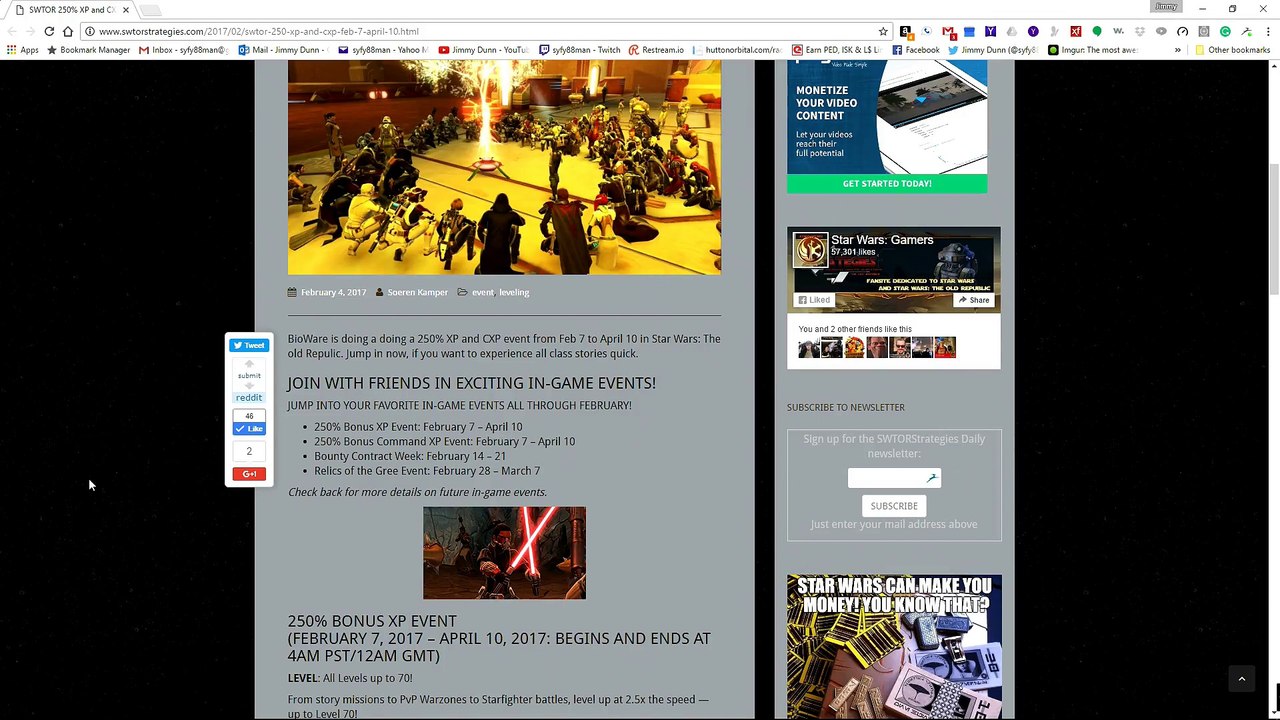Open the red lightsaber character image
1280x720 pixels.
tap(504, 553)
